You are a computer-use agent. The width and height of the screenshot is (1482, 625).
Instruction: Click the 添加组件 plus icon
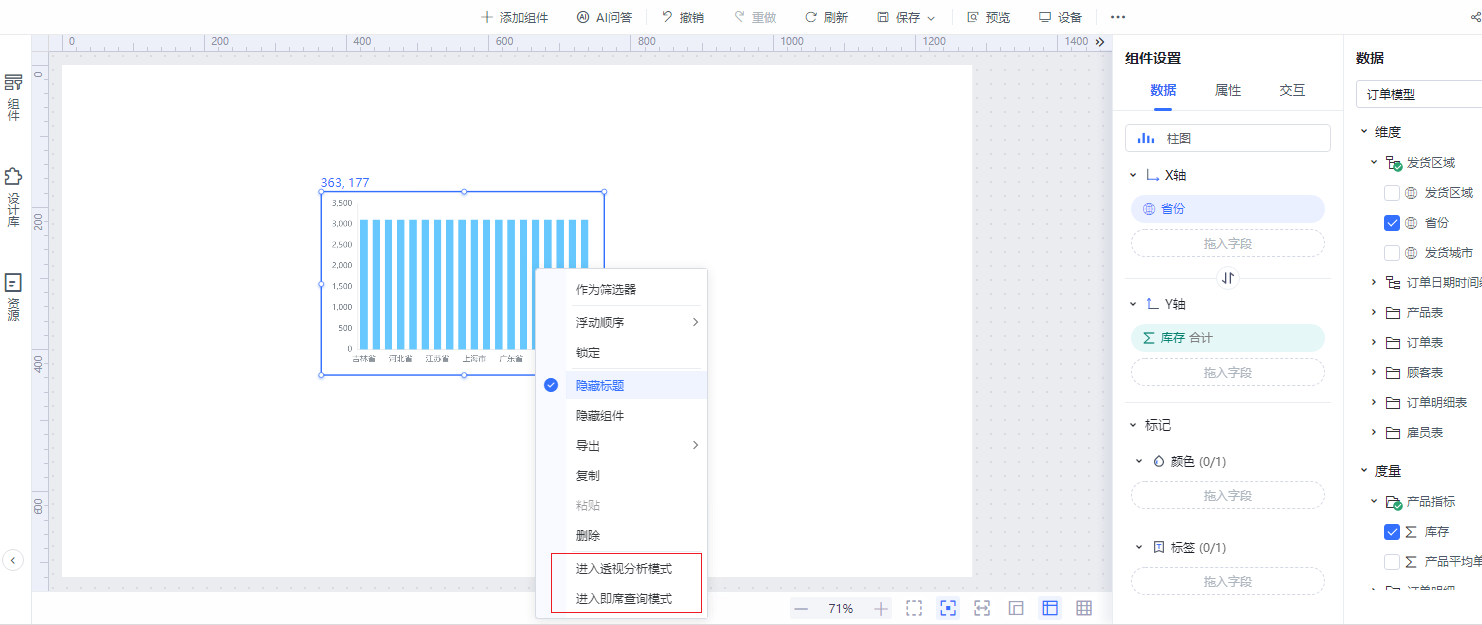click(x=487, y=17)
